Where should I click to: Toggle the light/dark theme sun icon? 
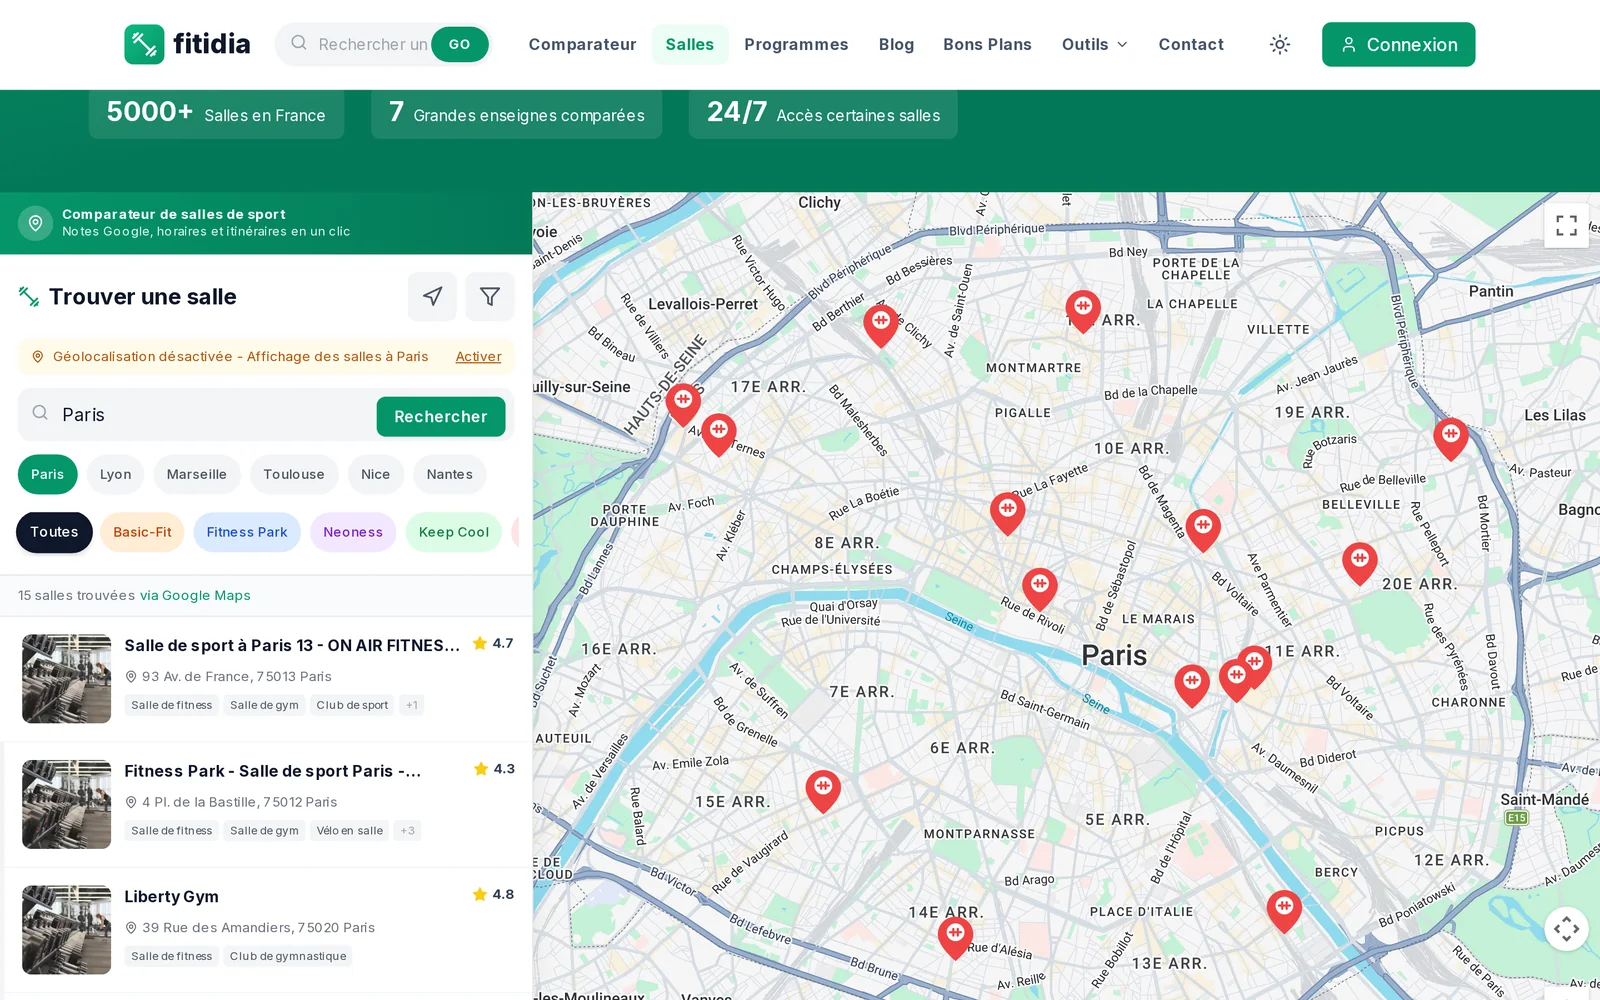pos(1279,44)
